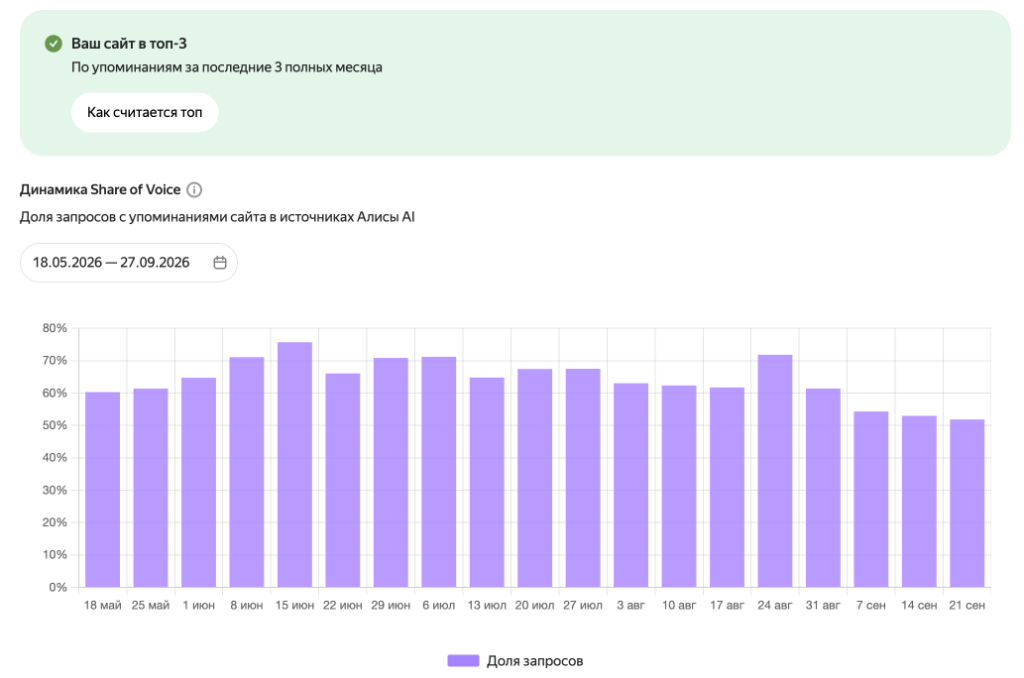Image resolution: width=1024 pixels, height=678 pixels.
Task: Click the 8 июн axis label
Action: [x=247, y=605]
